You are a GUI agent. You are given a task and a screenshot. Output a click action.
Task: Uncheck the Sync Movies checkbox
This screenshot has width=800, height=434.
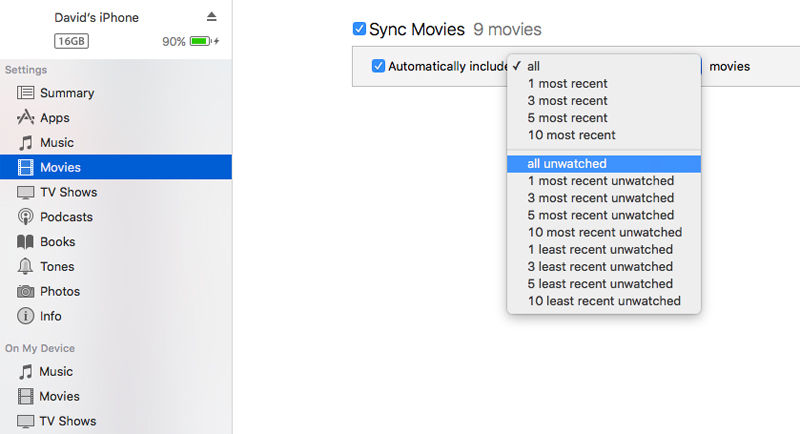point(359,29)
